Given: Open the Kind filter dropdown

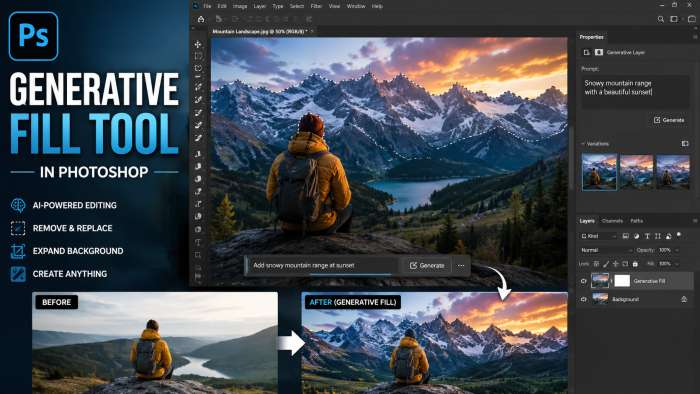Looking at the screenshot, I should tap(599, 236).
